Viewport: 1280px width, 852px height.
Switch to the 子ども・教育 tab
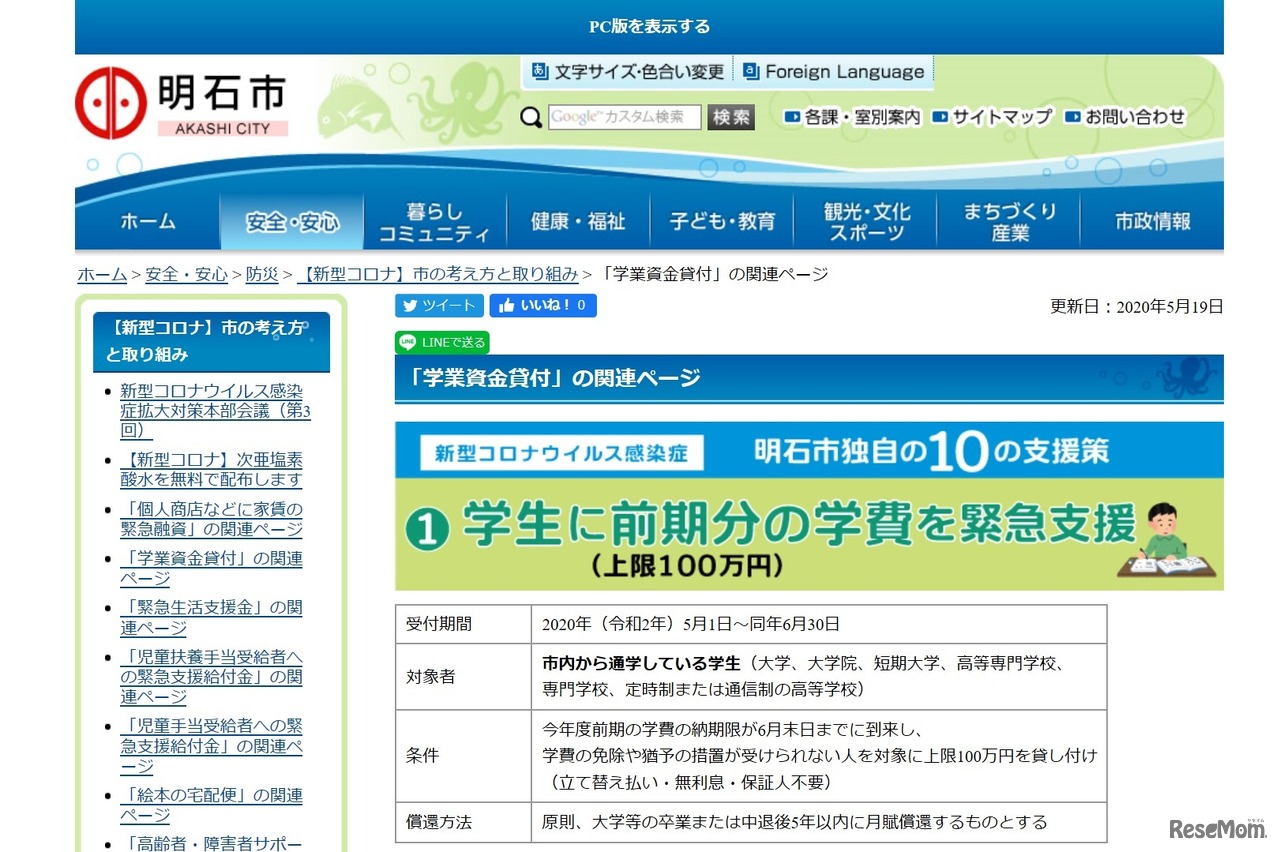[722, 220]
